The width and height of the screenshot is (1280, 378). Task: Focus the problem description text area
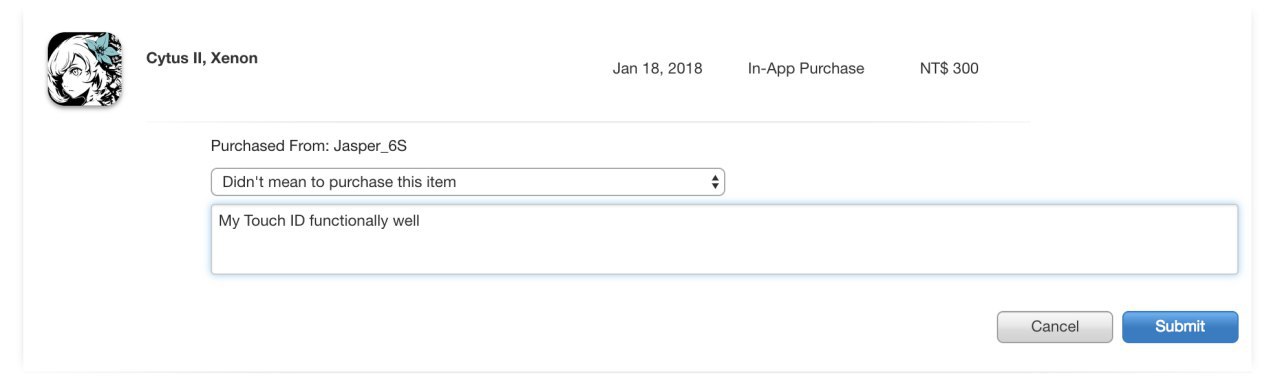point(724,239)
